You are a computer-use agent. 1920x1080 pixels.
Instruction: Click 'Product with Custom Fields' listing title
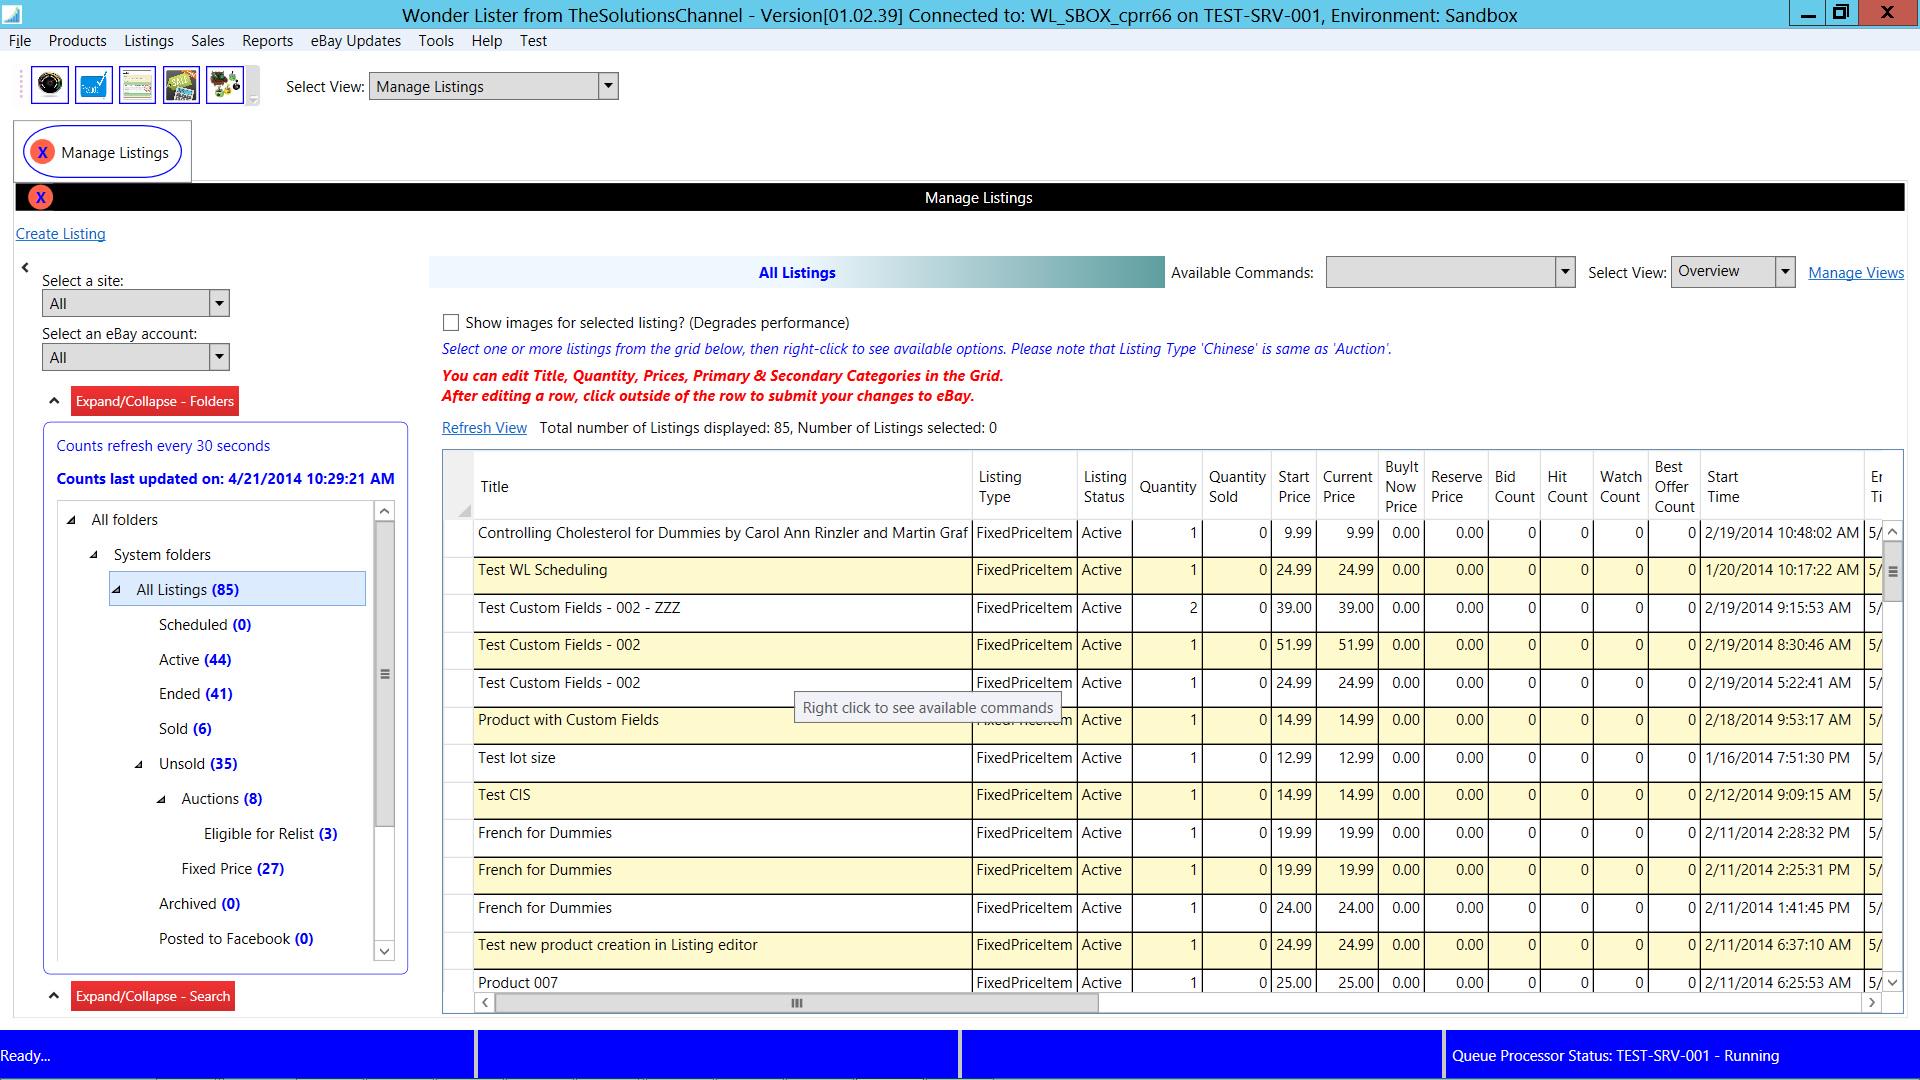(568, 720)
